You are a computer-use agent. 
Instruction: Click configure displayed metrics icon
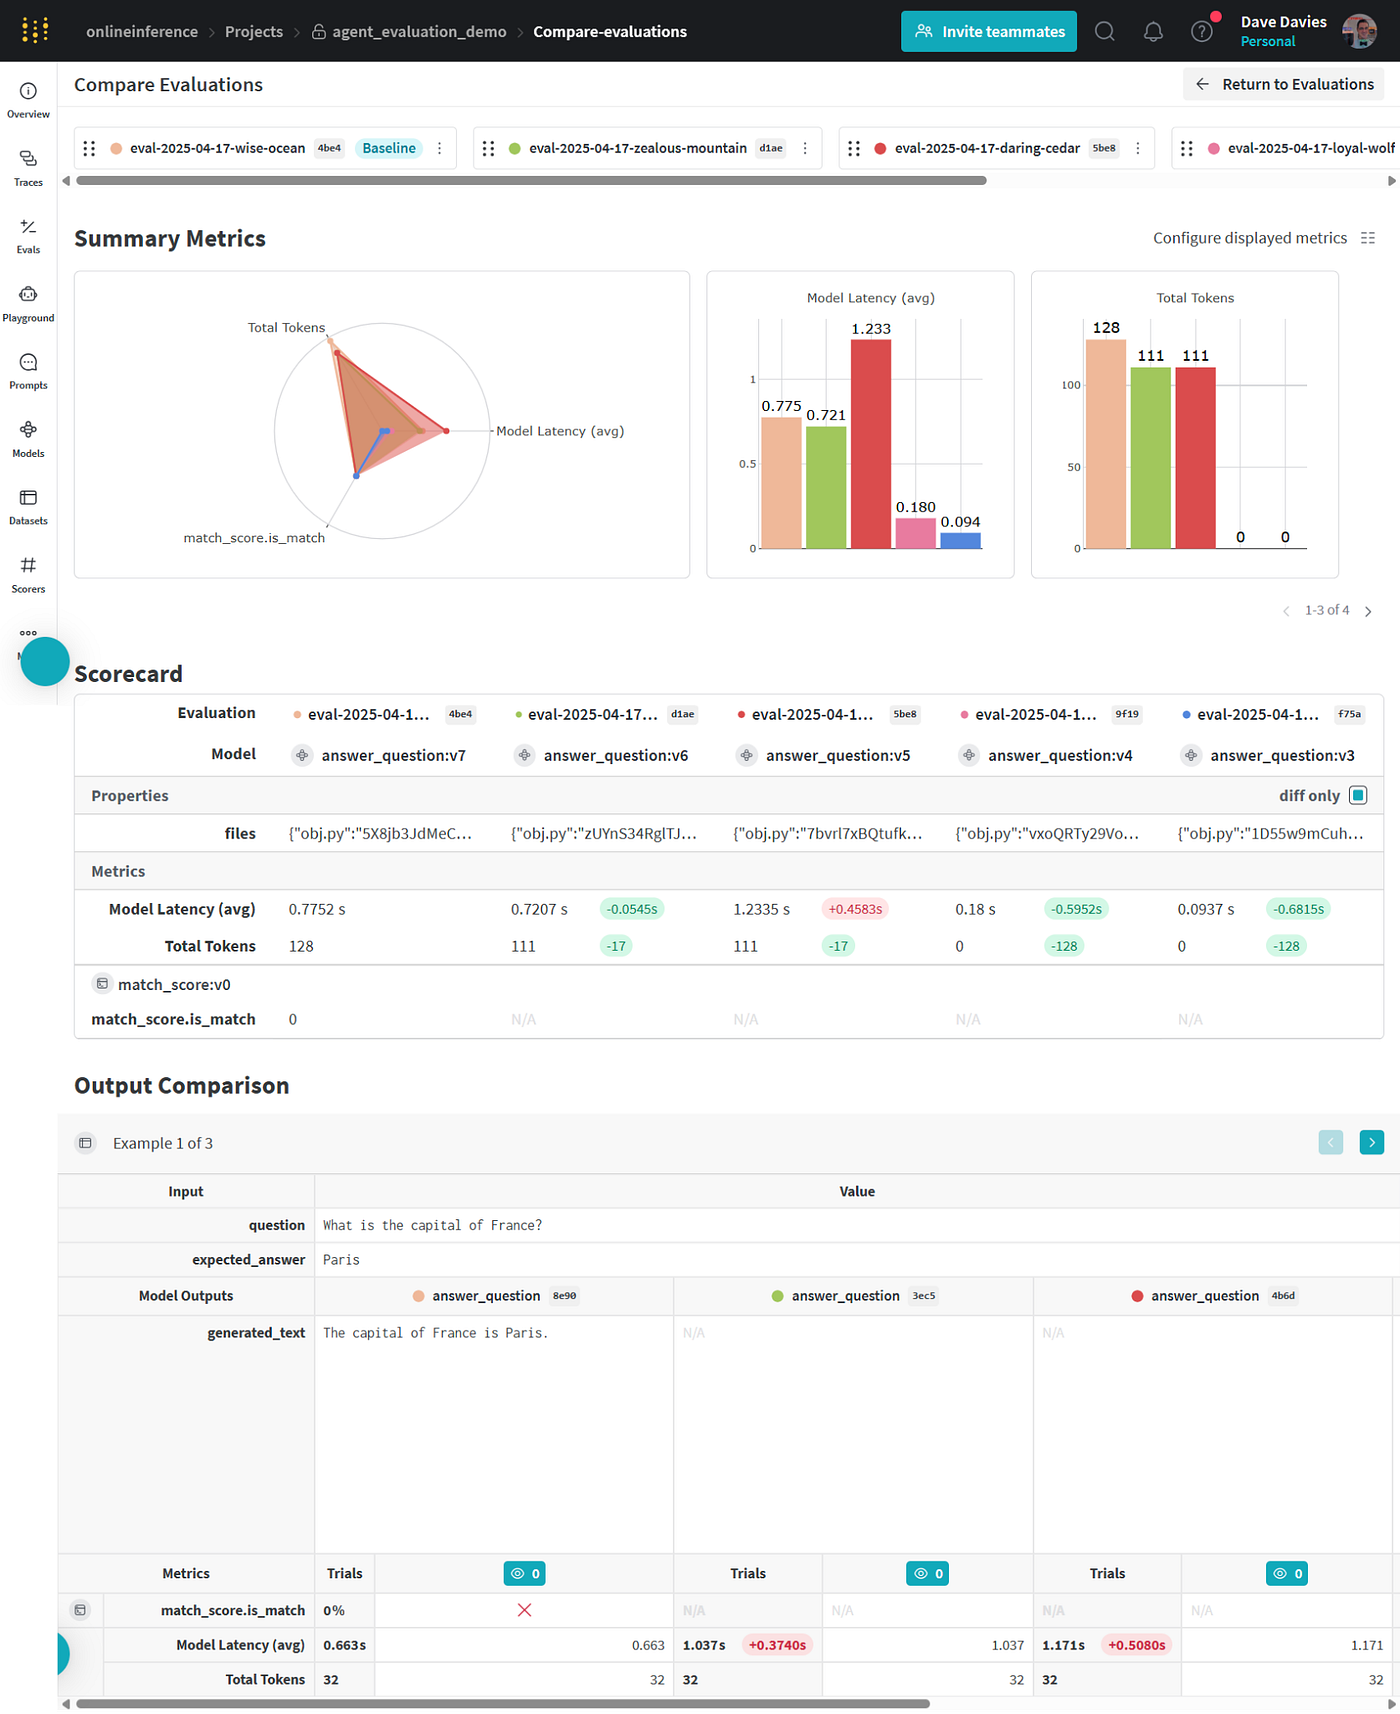1368,238
